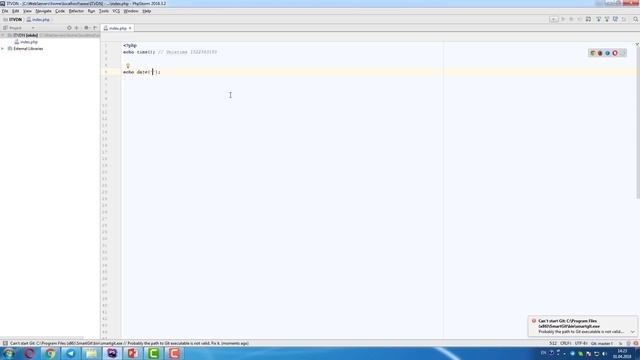This screenshot has width=640, height=360.
Task: Open Git master branch widget
Action: (602, 343)
